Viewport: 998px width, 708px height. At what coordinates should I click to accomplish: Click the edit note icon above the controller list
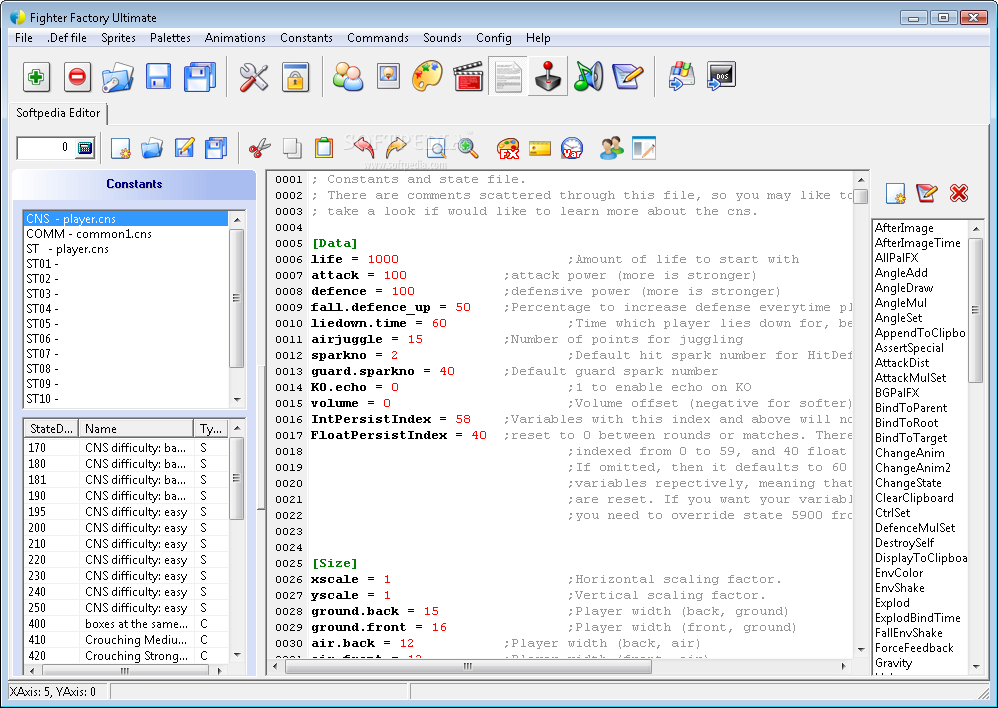(926, 193)
